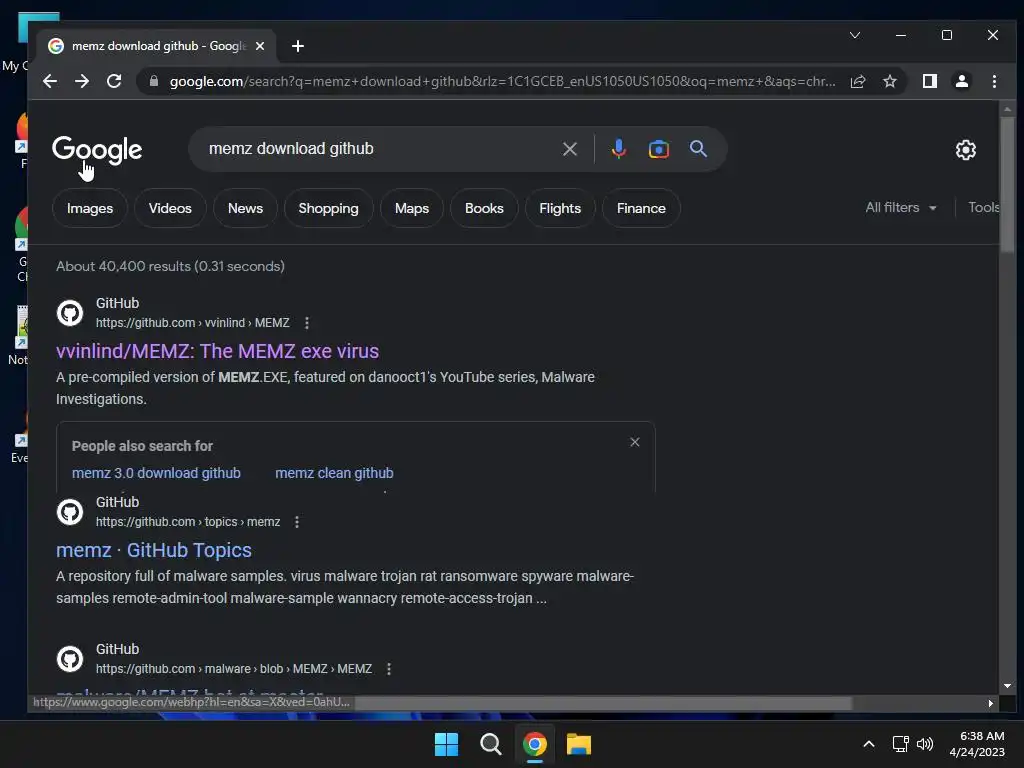Dismiss the People also search for box

634,443
